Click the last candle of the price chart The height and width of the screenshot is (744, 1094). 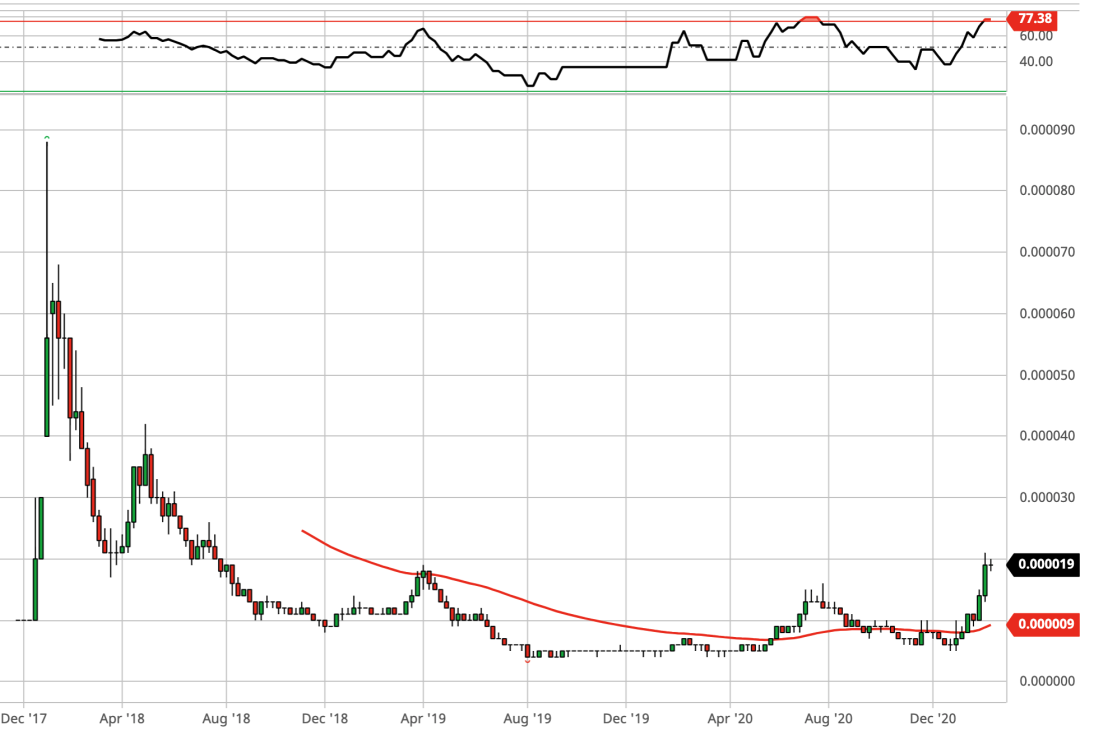[x=991, y=565]
